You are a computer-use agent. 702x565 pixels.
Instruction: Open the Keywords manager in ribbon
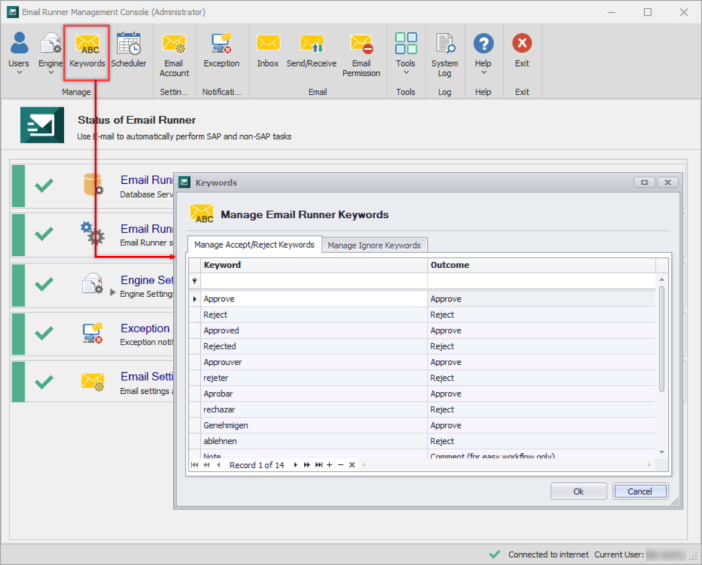pyautogui.click(x=87, y=52)
